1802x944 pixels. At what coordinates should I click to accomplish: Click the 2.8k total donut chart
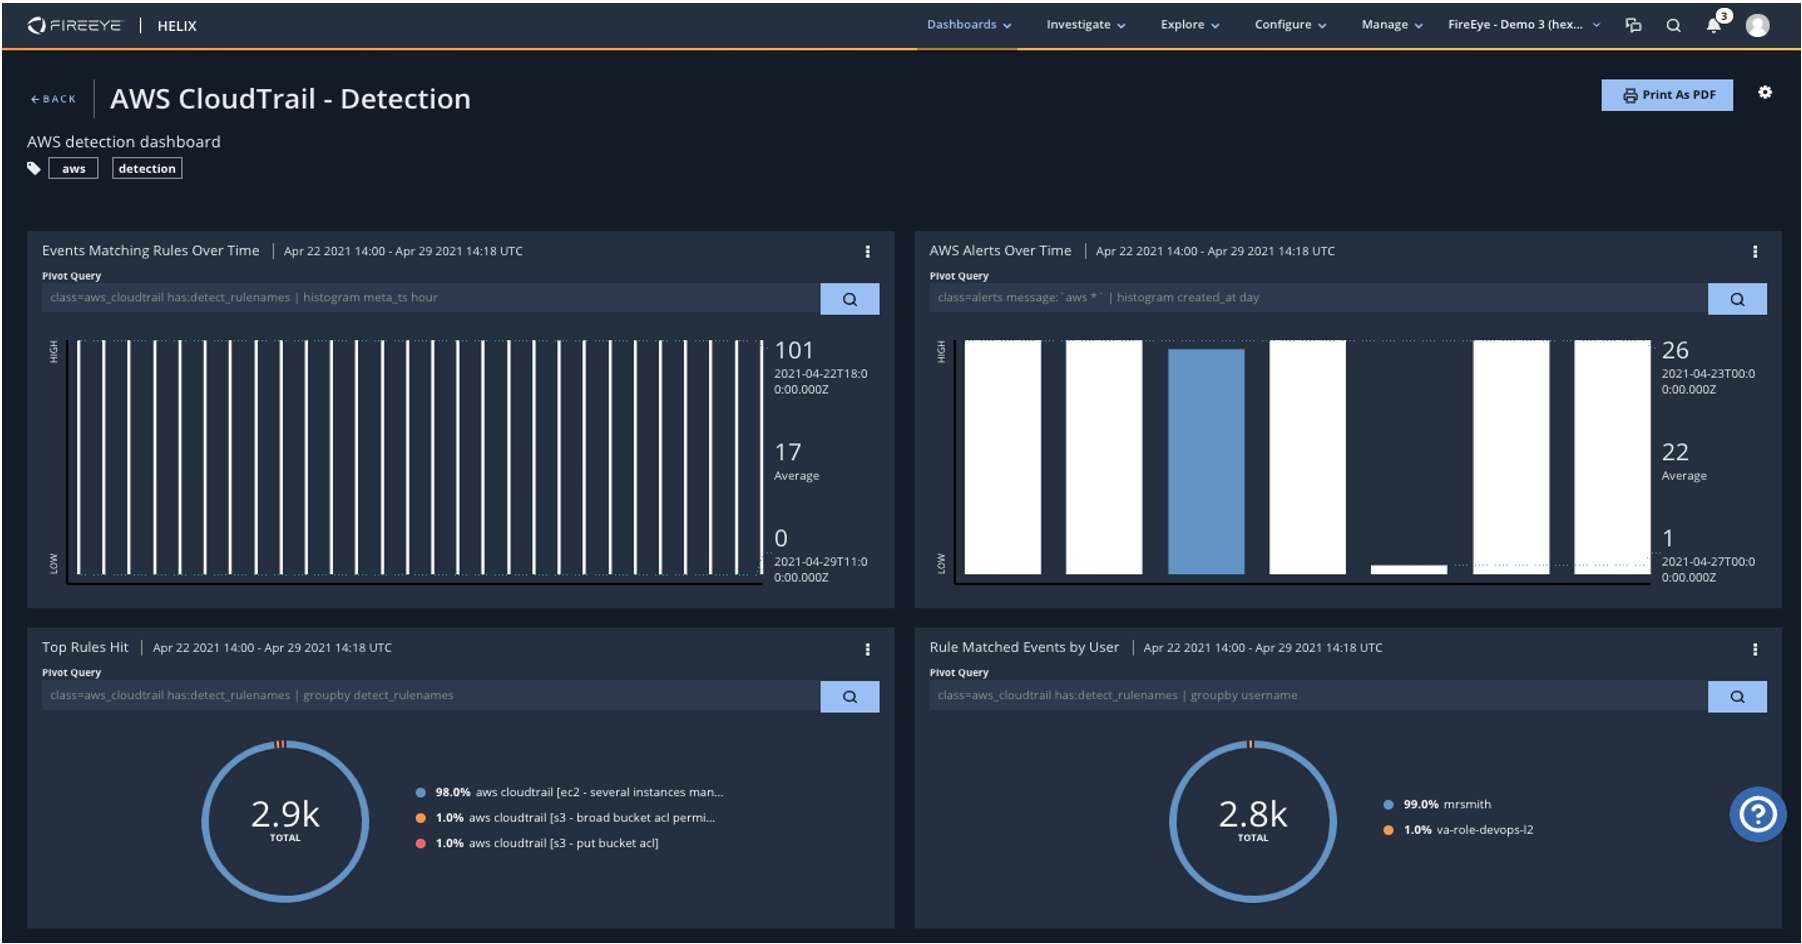coord(1252,822)
